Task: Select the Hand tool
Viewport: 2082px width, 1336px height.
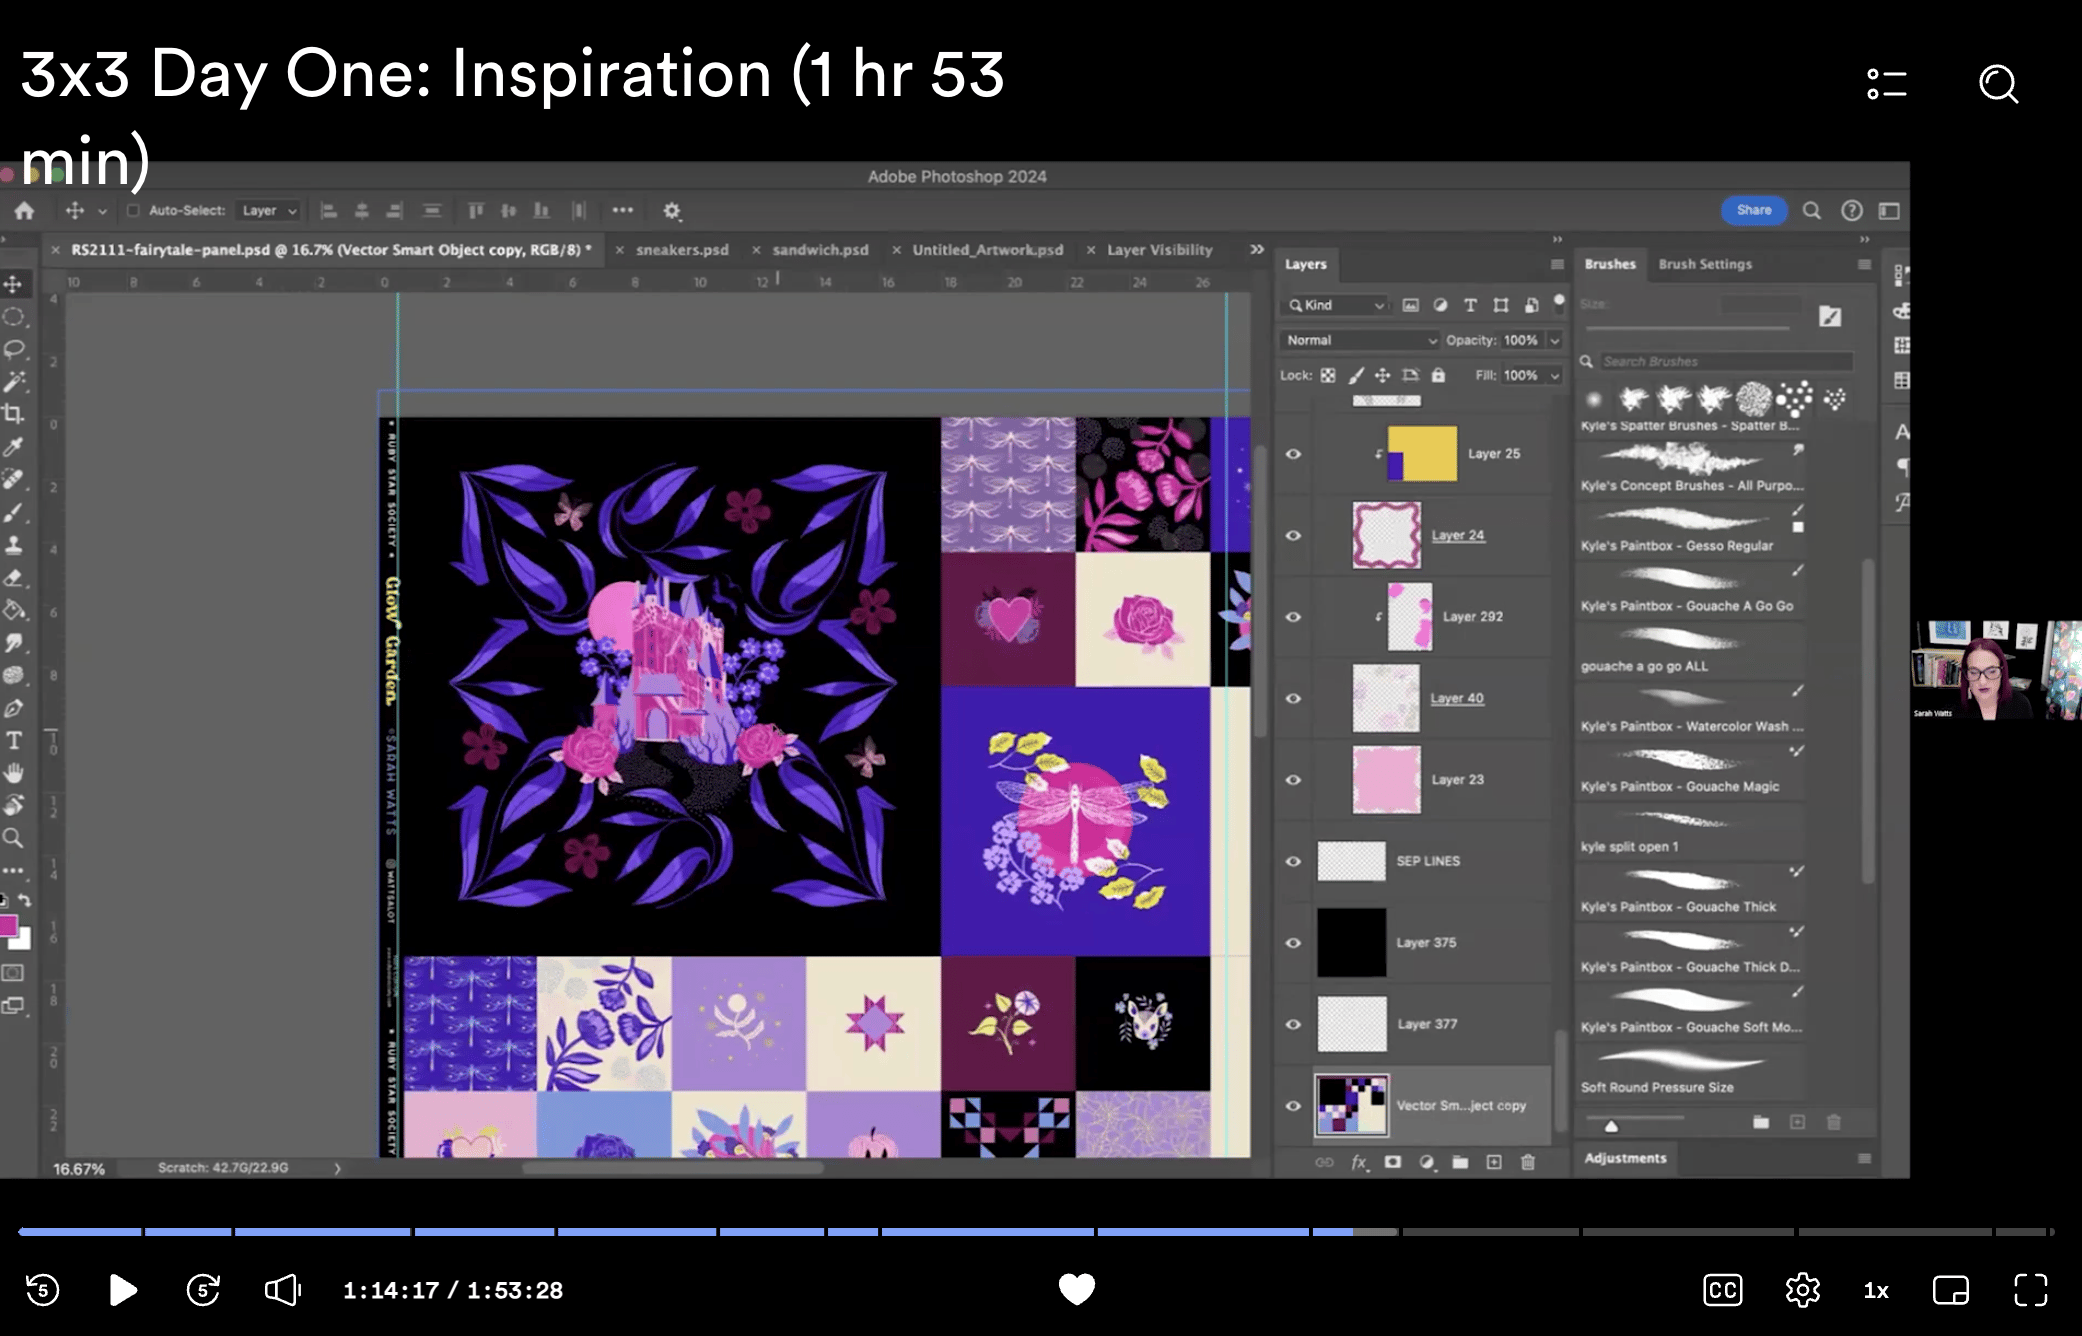Action: pos(13,773)
